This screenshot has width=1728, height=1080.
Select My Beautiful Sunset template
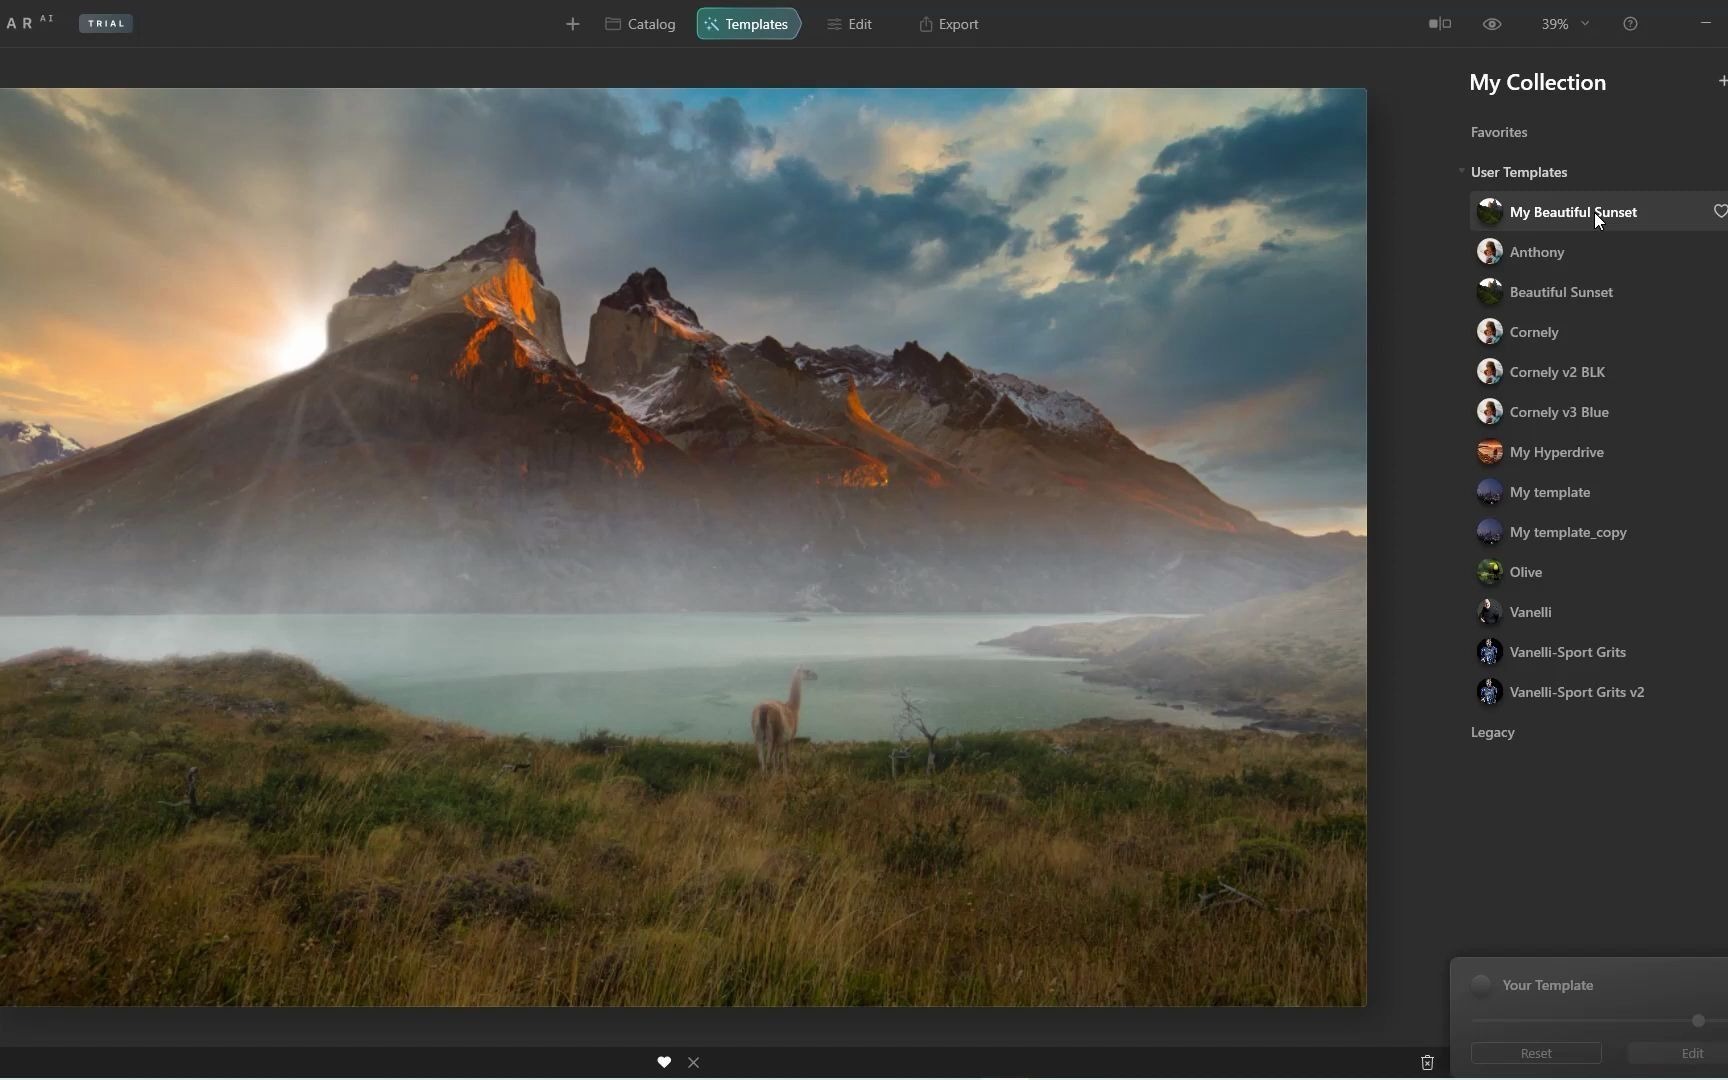tap(1599, 212)
